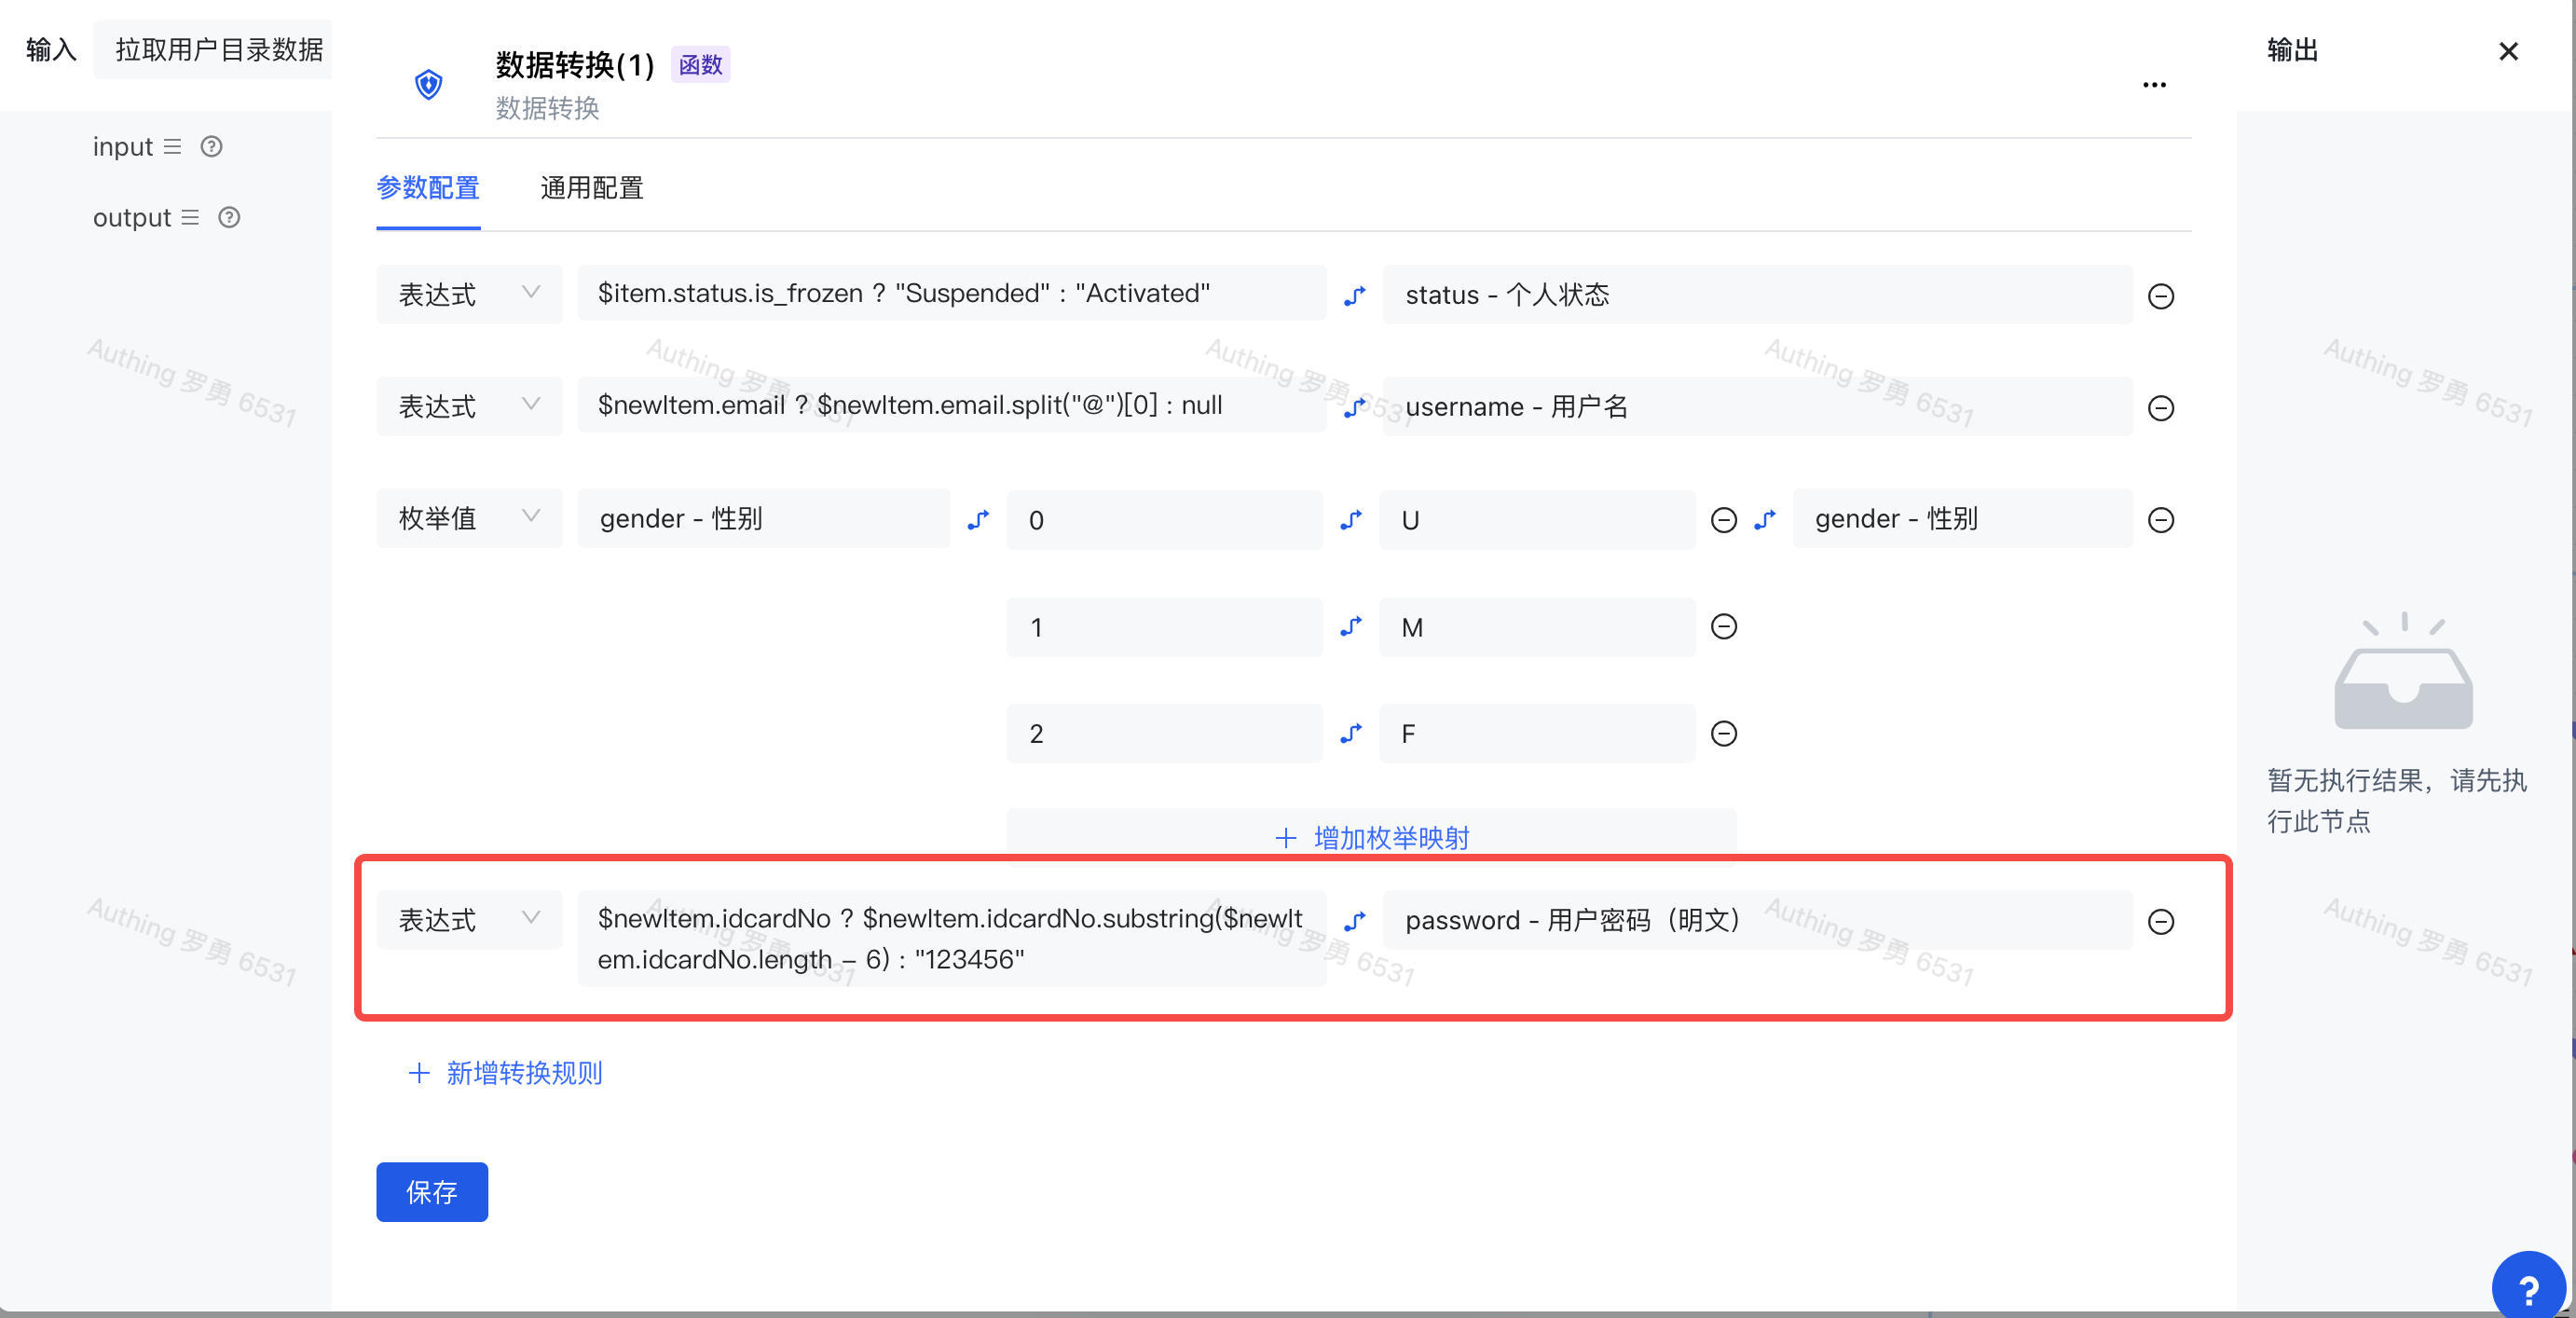Remove the status expression rule
2576x1318 pixels.
click(x=2160, y=296)
